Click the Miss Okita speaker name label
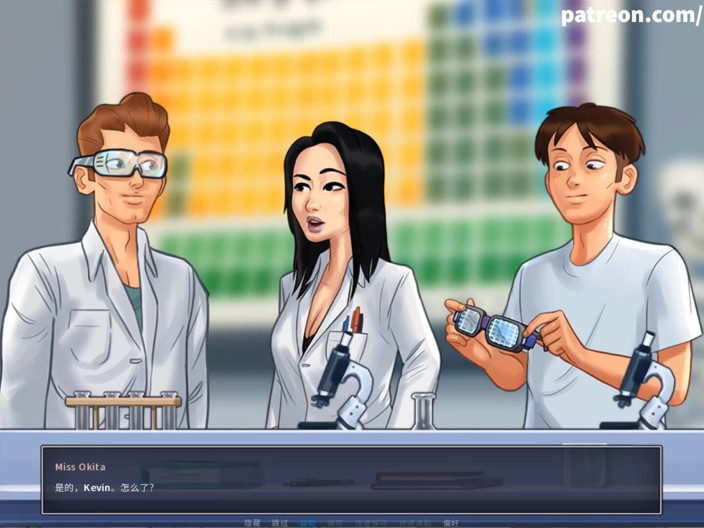This screenshot has width=704, height=528. click(80, 467)
